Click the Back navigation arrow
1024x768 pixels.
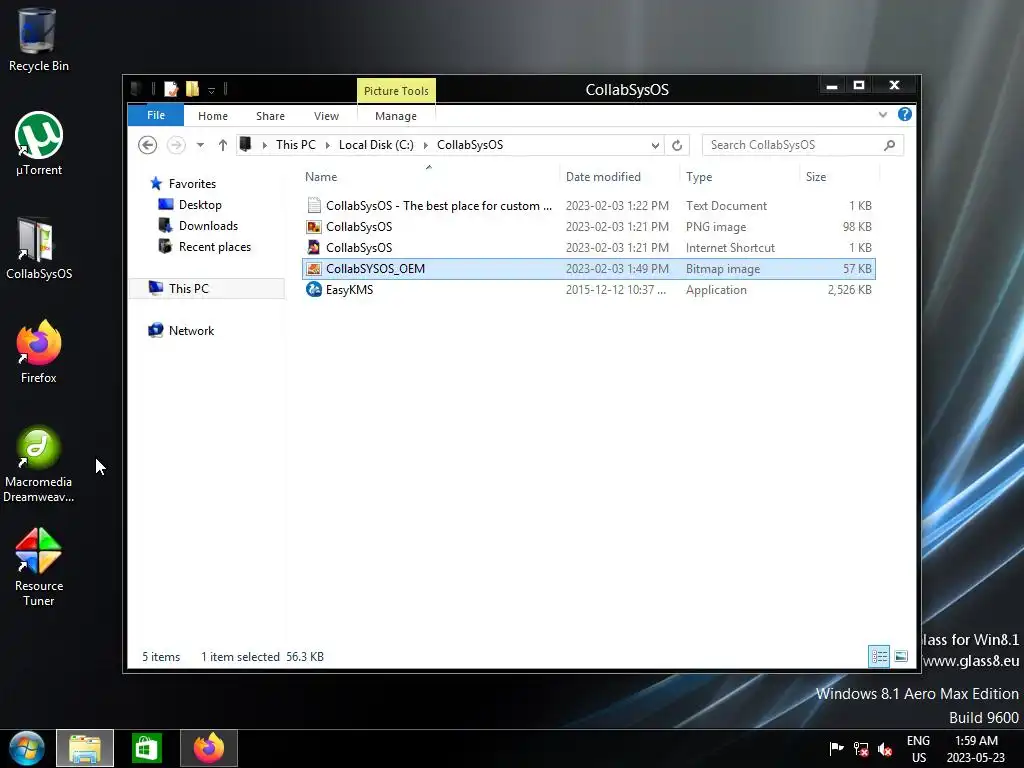coord(148,145)
